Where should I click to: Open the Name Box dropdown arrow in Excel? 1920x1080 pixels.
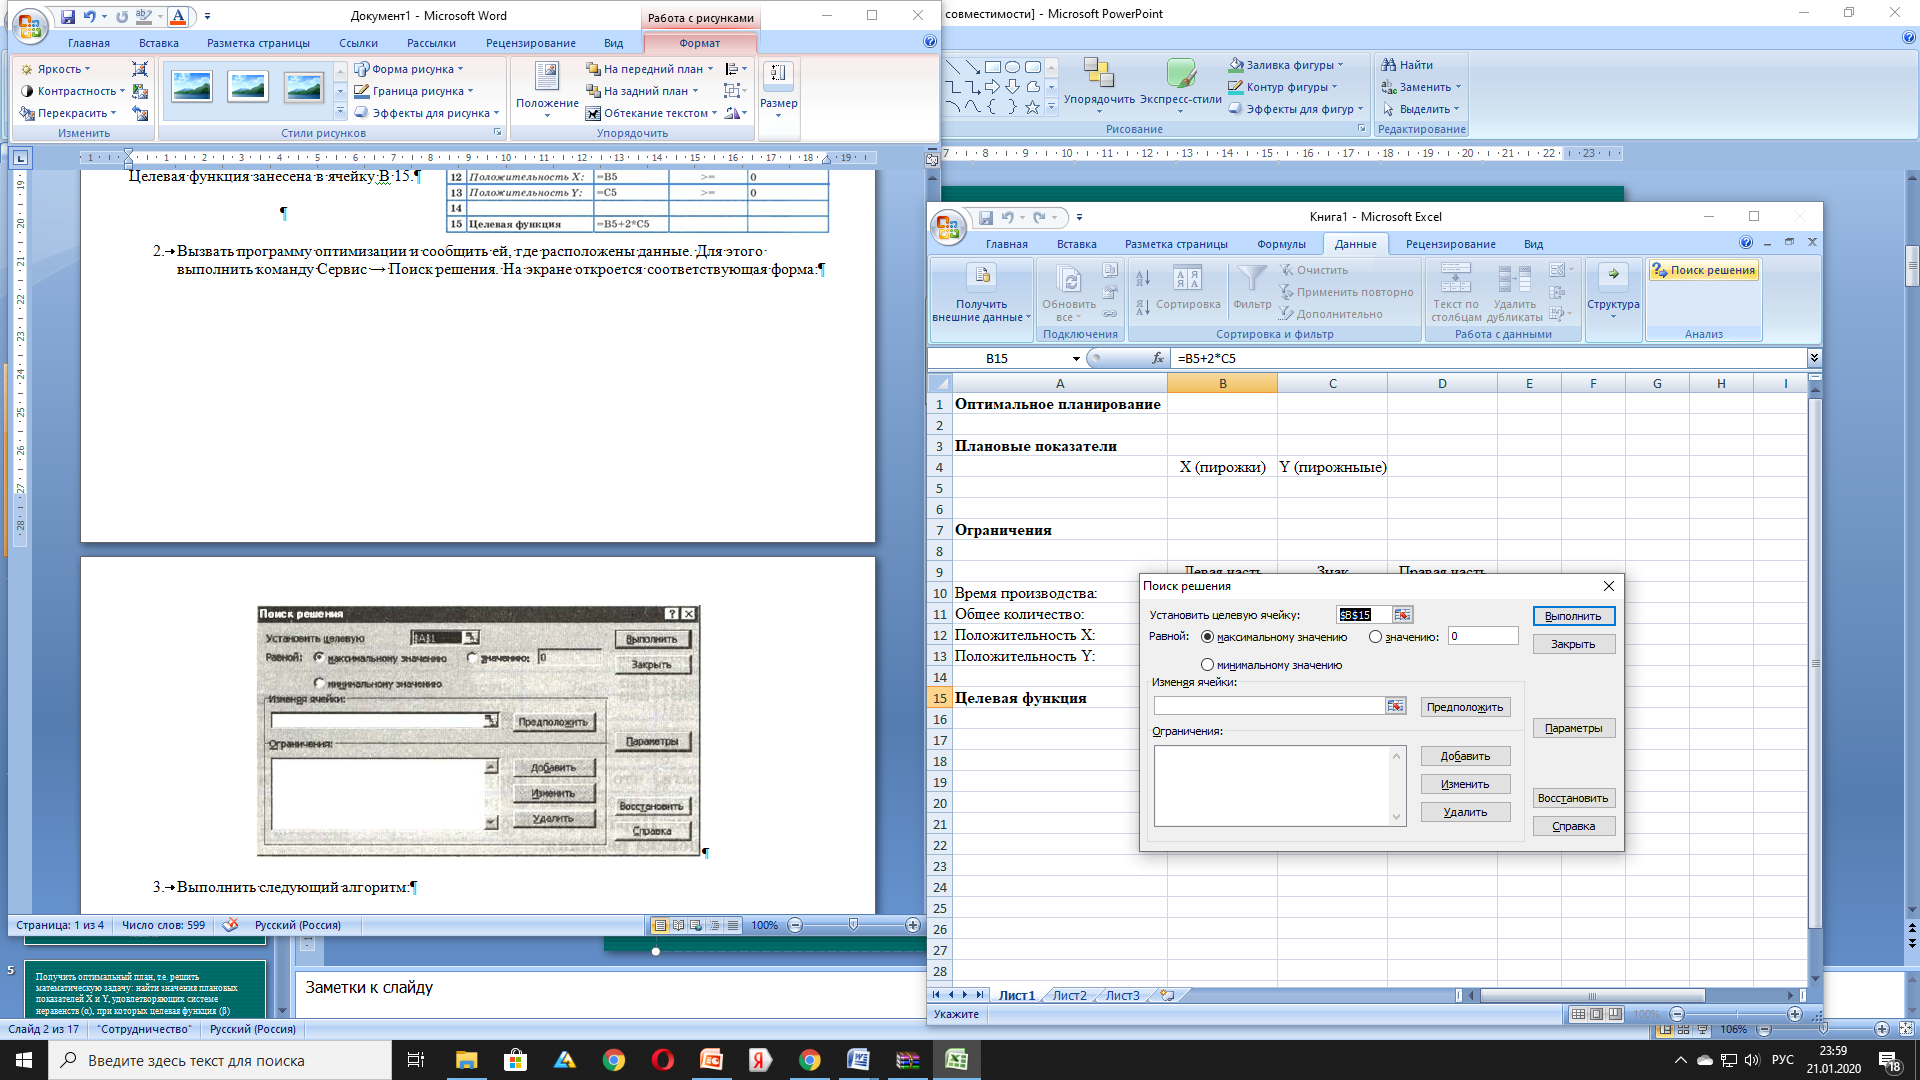pos(1076,359)
